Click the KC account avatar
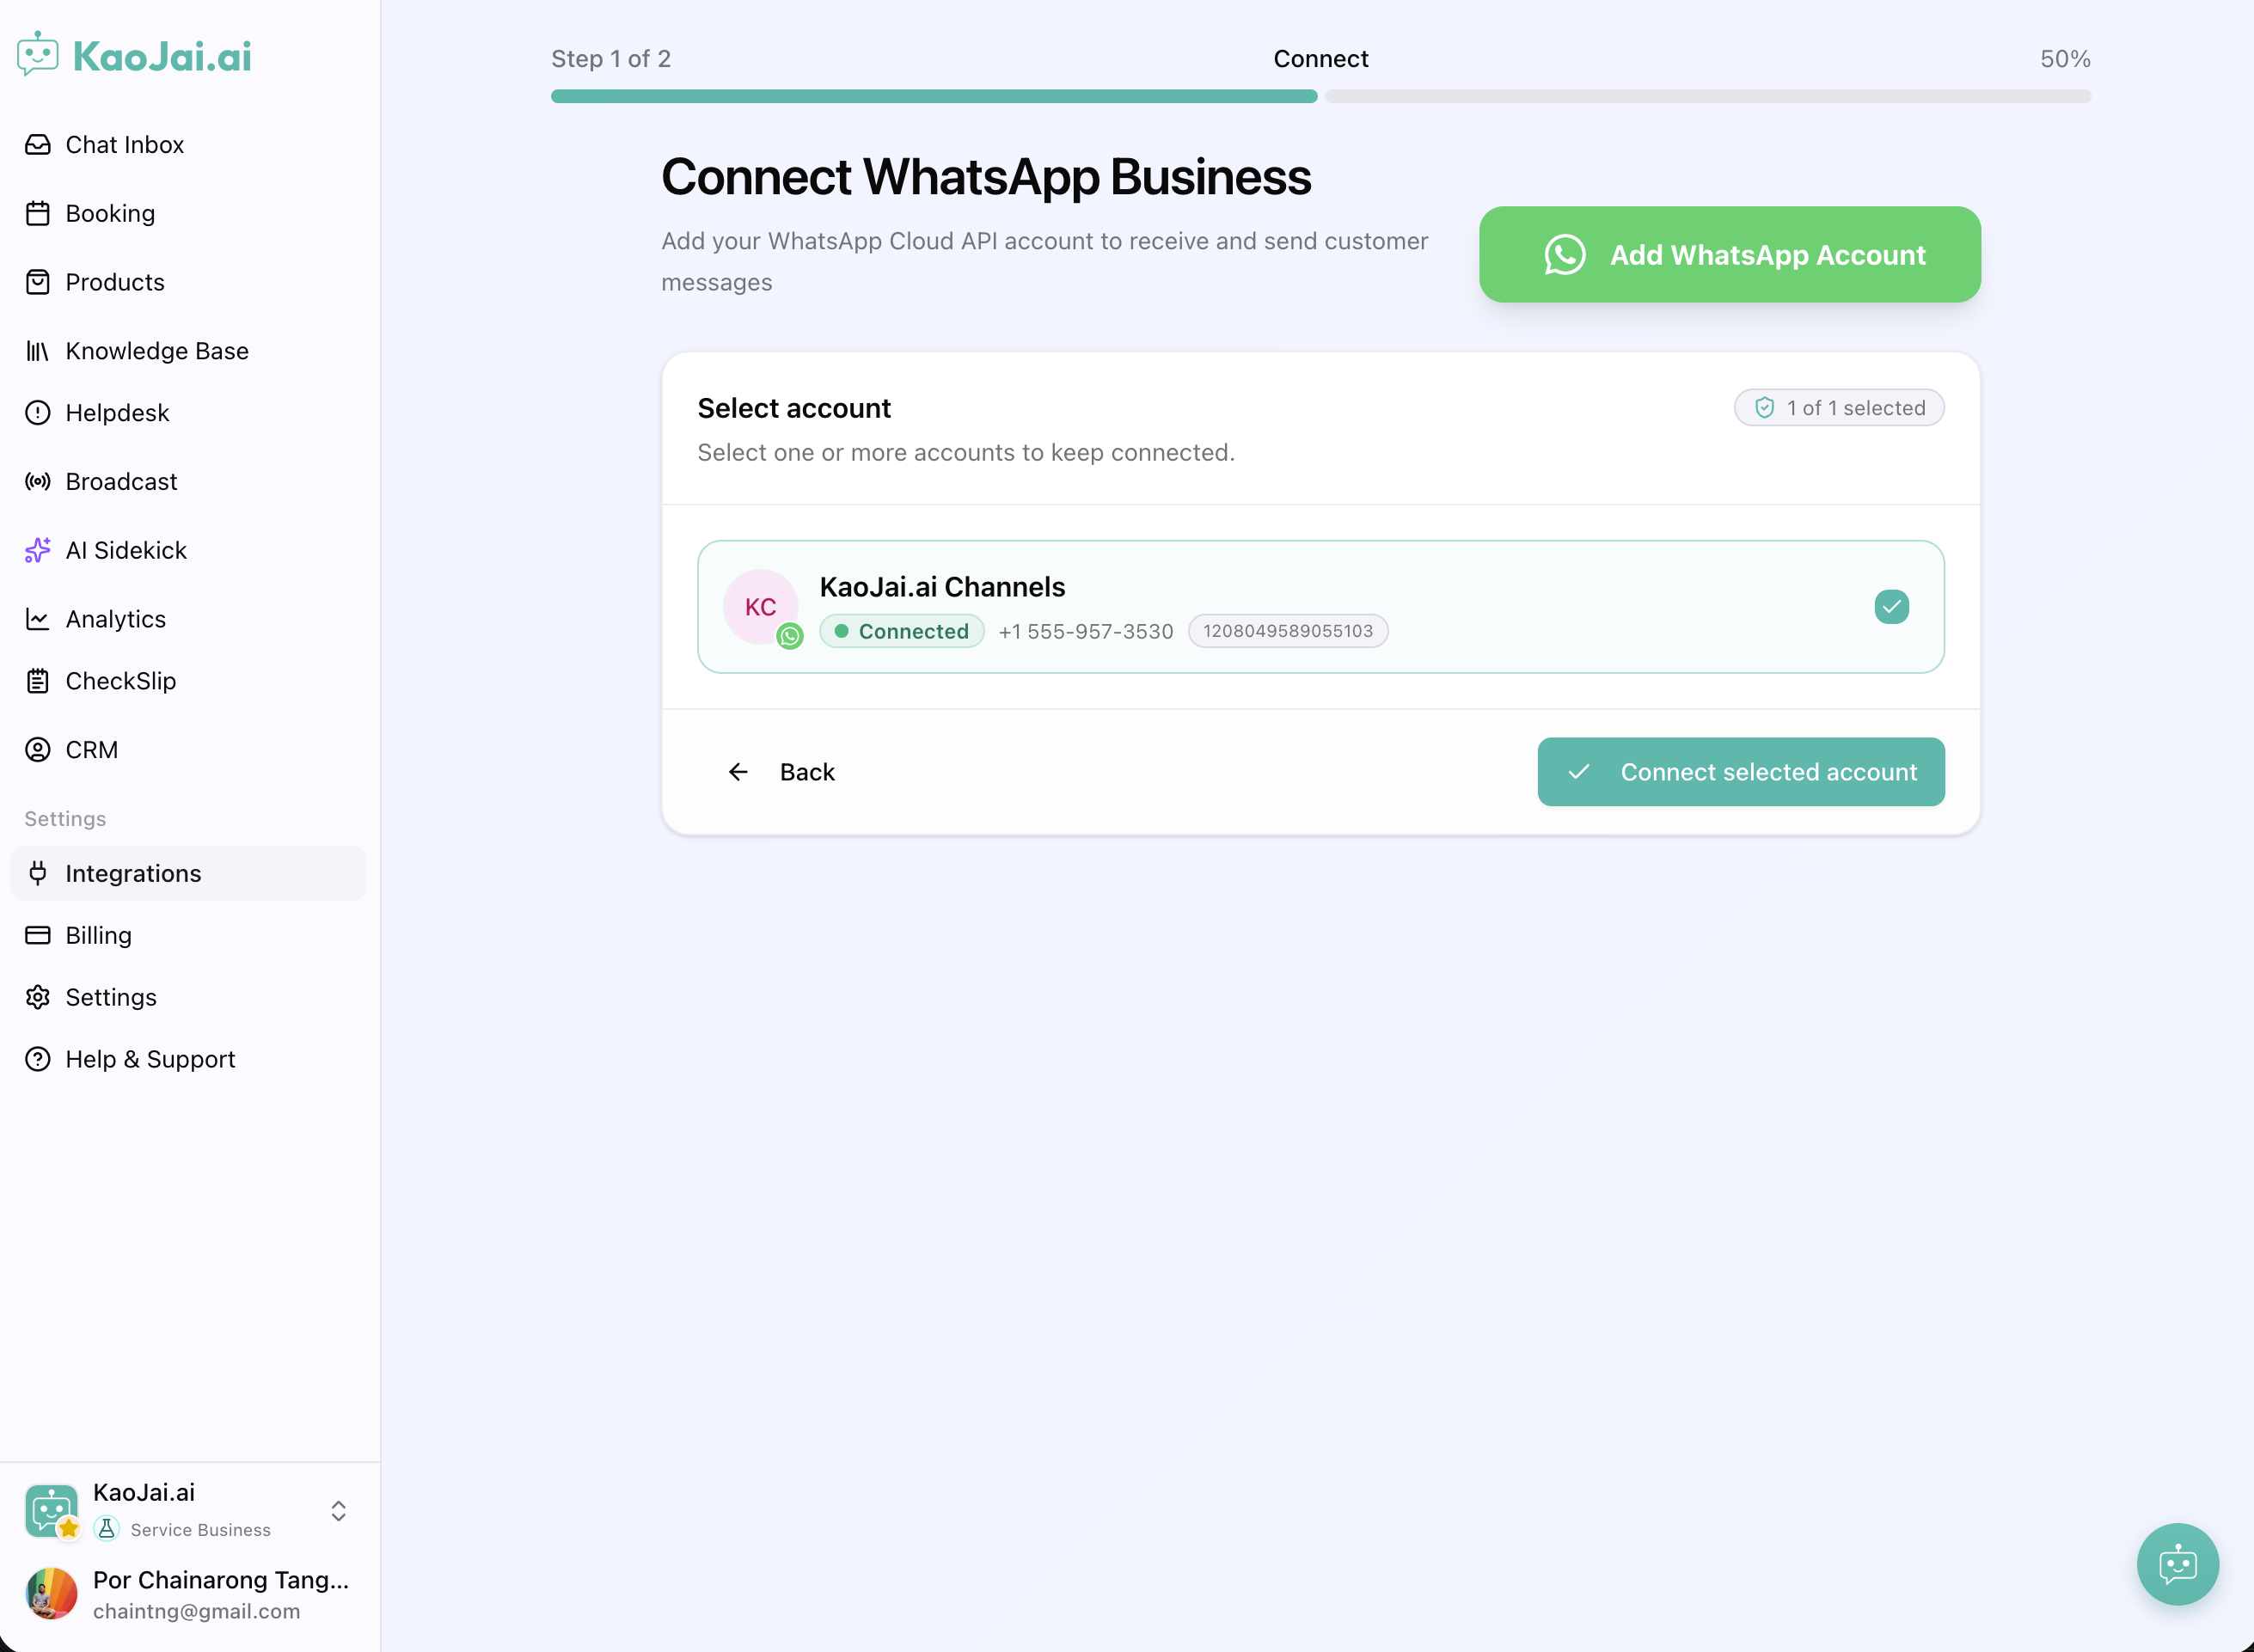The width and height of the screenshot is (2254, 1652). tap(761, 607)
